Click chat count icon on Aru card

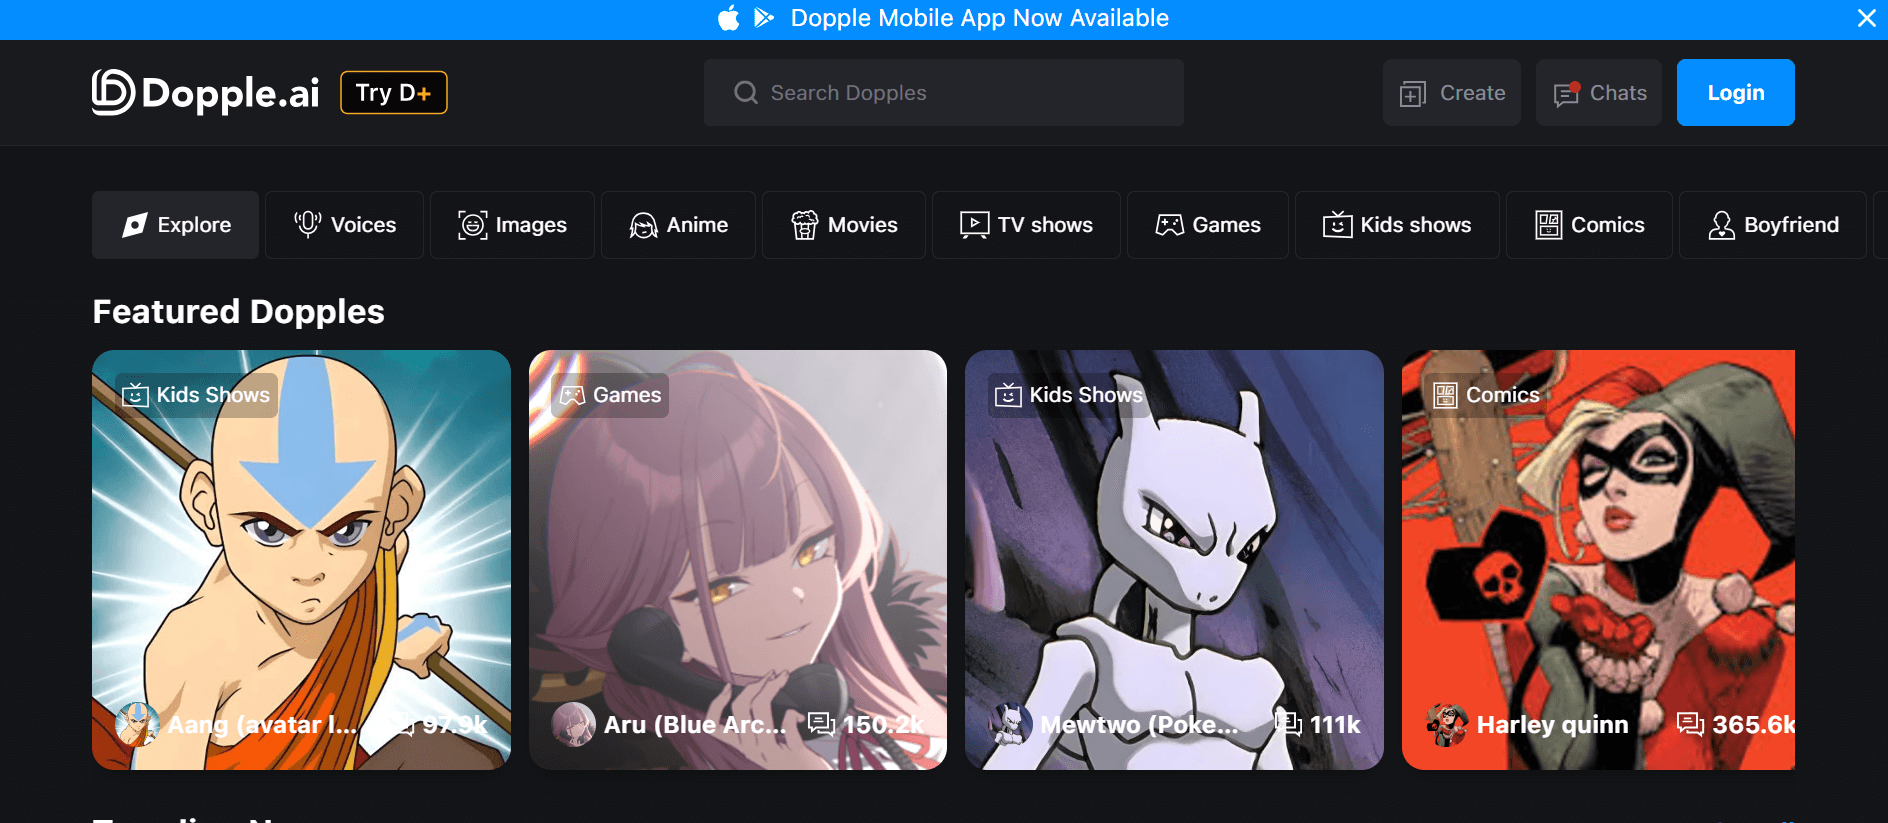click(821, 724)
